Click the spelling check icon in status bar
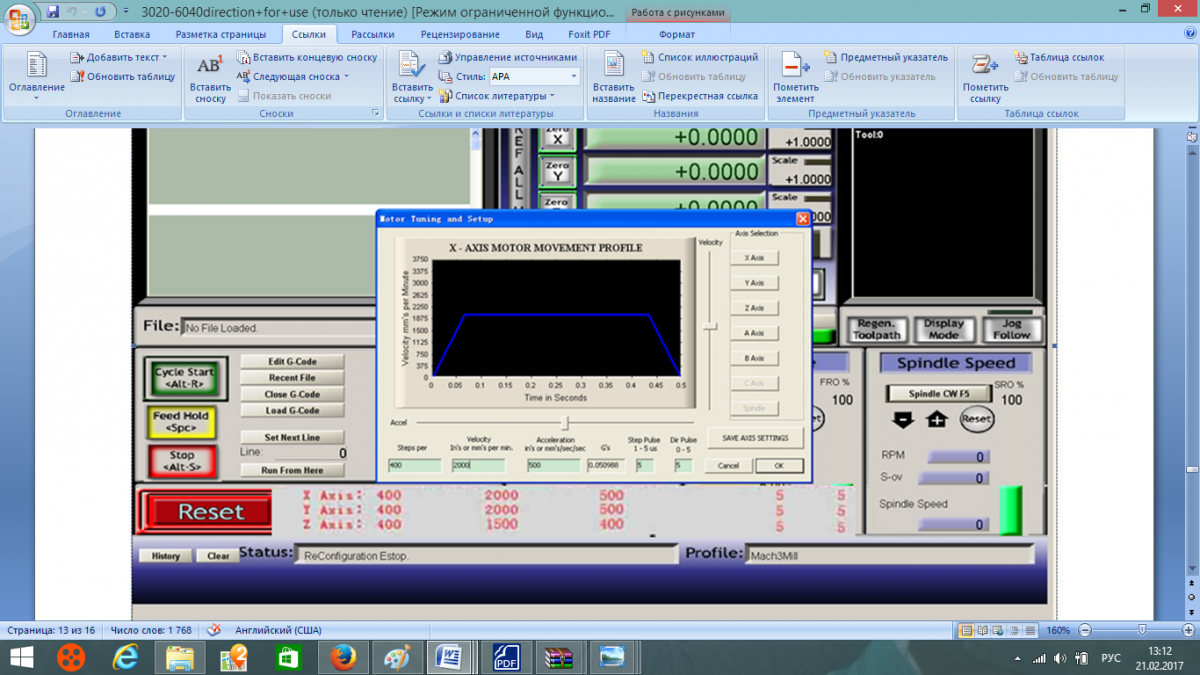The width and height of the screenshot is (1200, 675). [213, 631]
